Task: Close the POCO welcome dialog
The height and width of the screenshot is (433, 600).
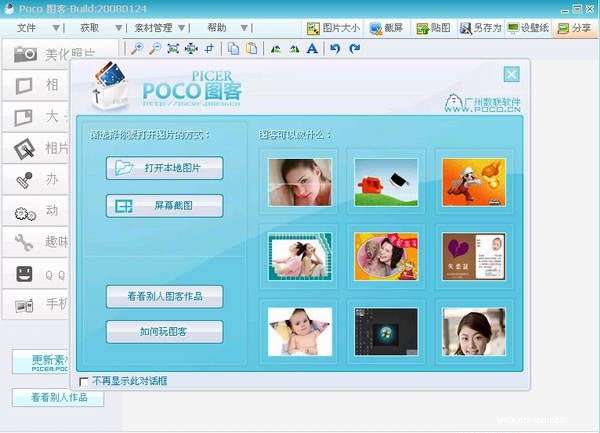Action: [x=512, y=74]
